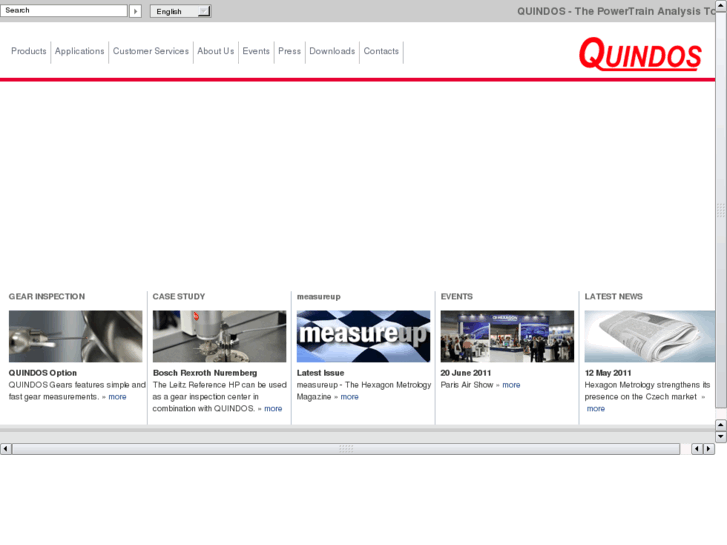This screenshot has height=545, width=727.
Task: Click the scroll-left arrow next to the right arrow
Action: click(x=697, y=449)
